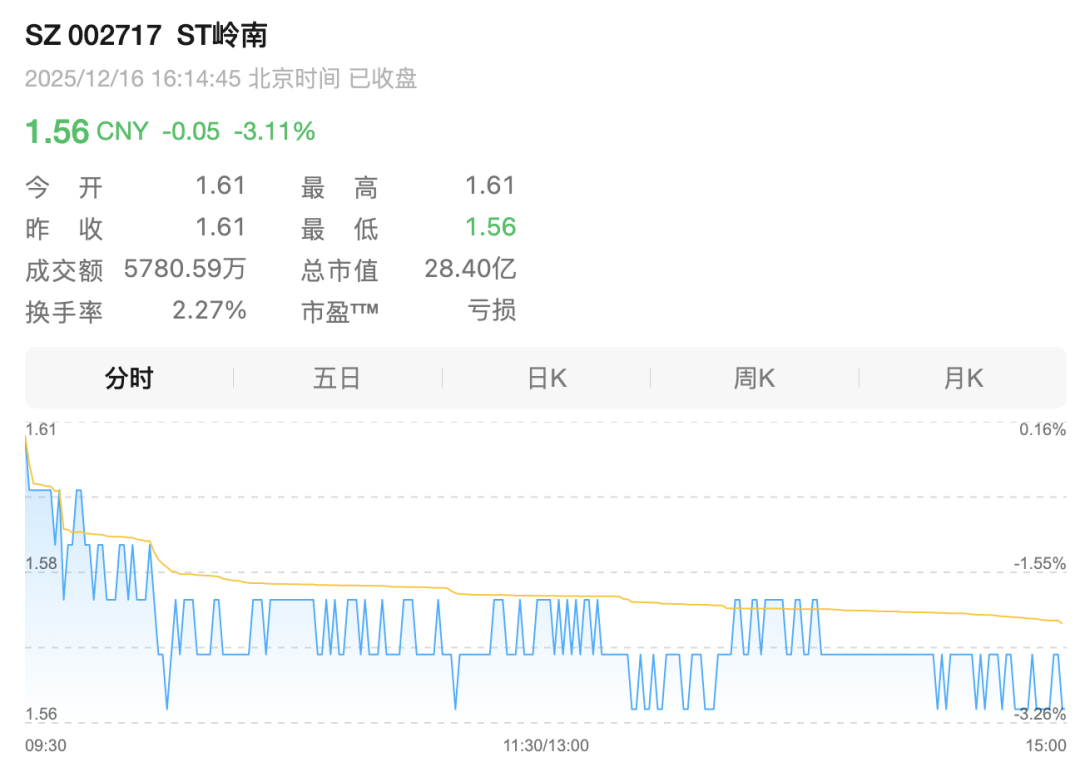
Task: Click the 09:30 time axis label
Action: (x=46, y=746)
